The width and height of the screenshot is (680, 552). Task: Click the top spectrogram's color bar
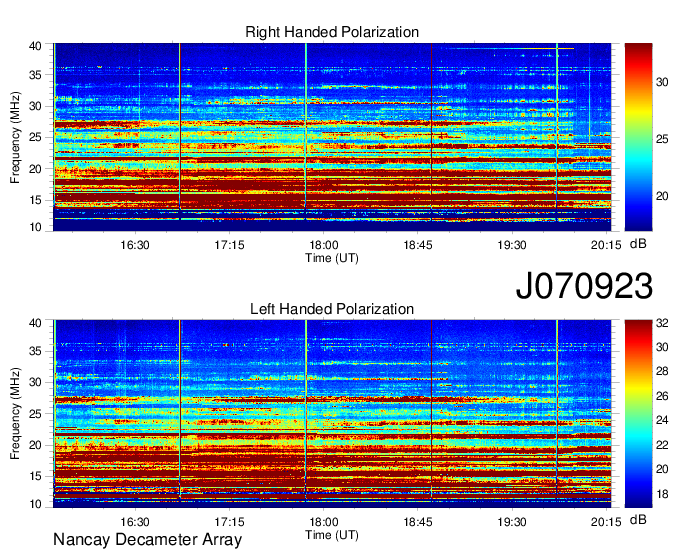pos(638,137)
